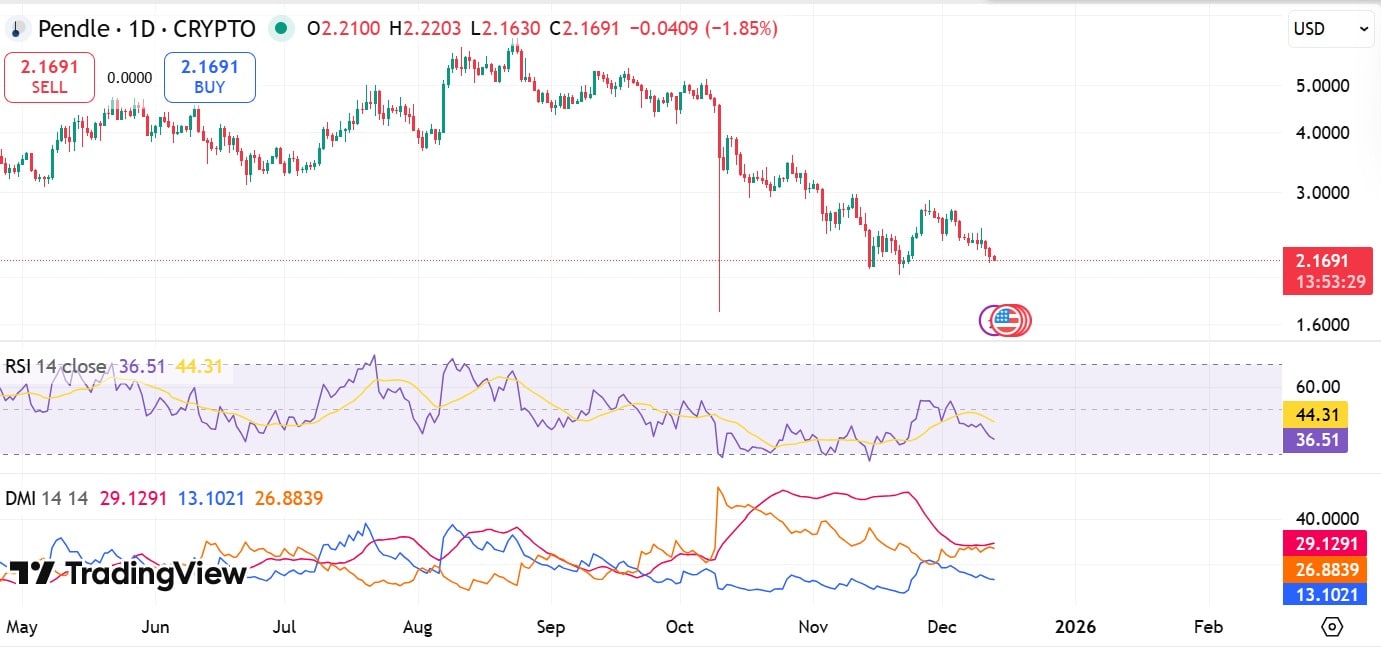Click the green market status dot
This screenshot has height=653, width=1381.
pyautogui.click(x=282, y=29)
